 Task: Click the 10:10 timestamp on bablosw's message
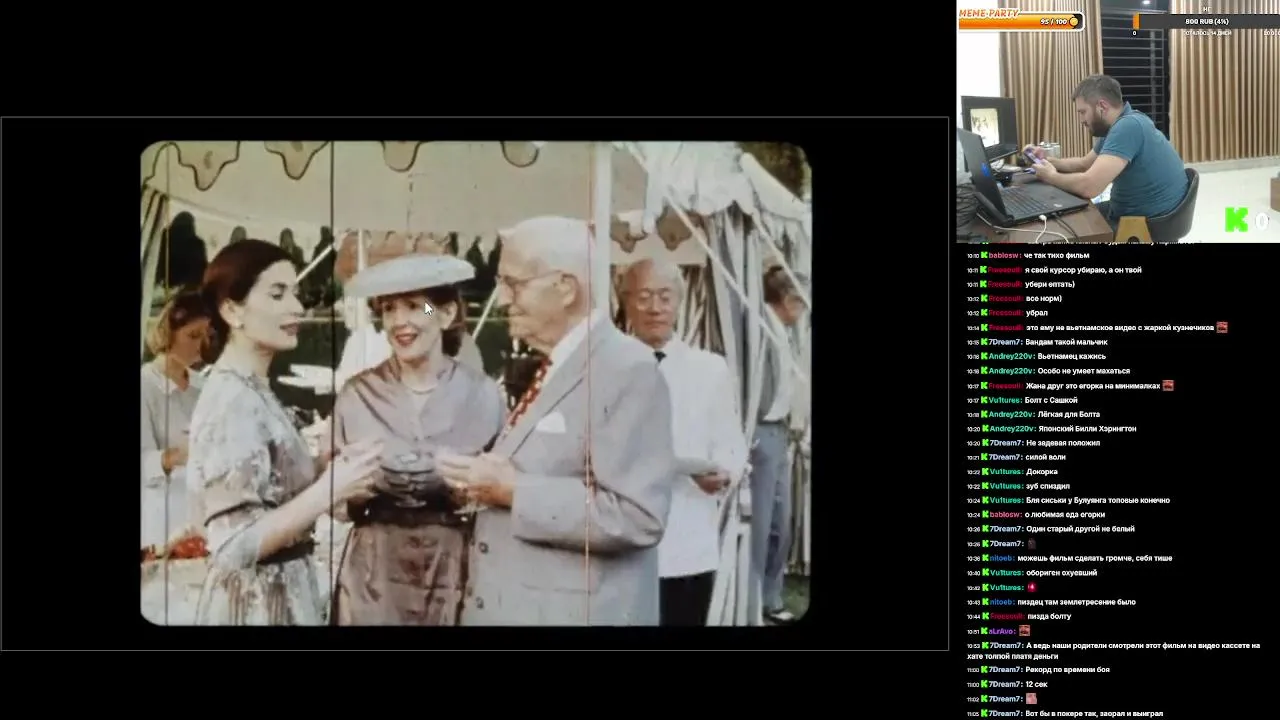tap(973, 255)
